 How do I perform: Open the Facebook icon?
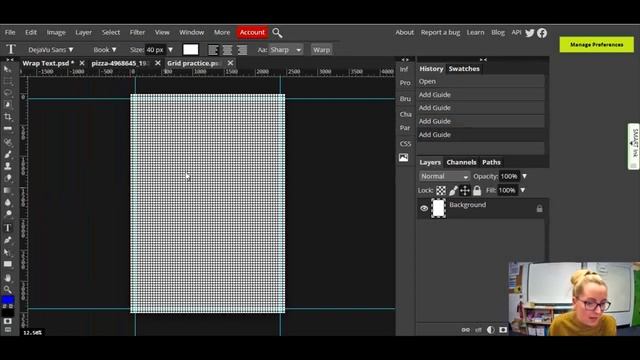pyautogui.click(x=542, y=33)
